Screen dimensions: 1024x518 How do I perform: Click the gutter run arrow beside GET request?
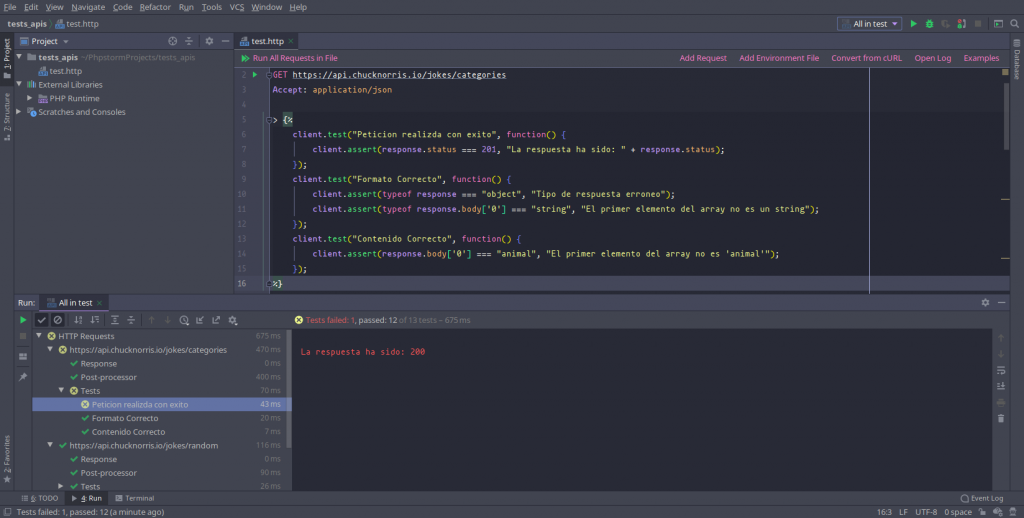[255, 75]
